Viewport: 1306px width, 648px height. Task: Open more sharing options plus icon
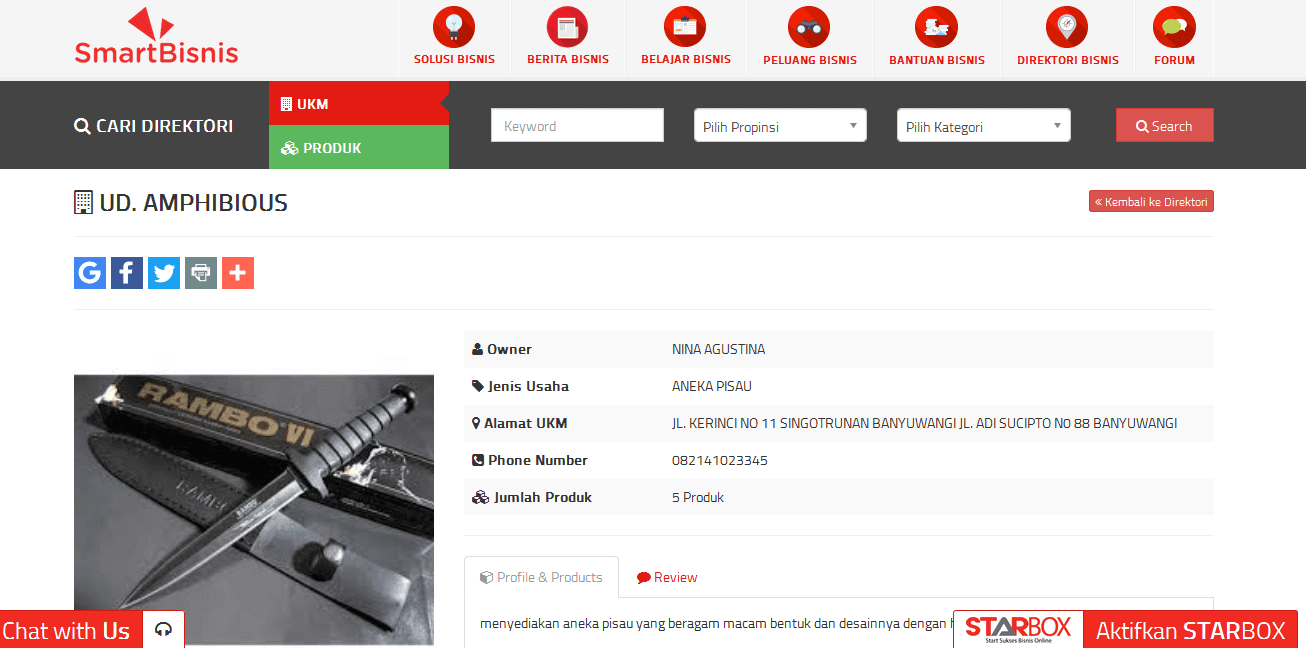(238, 273)
